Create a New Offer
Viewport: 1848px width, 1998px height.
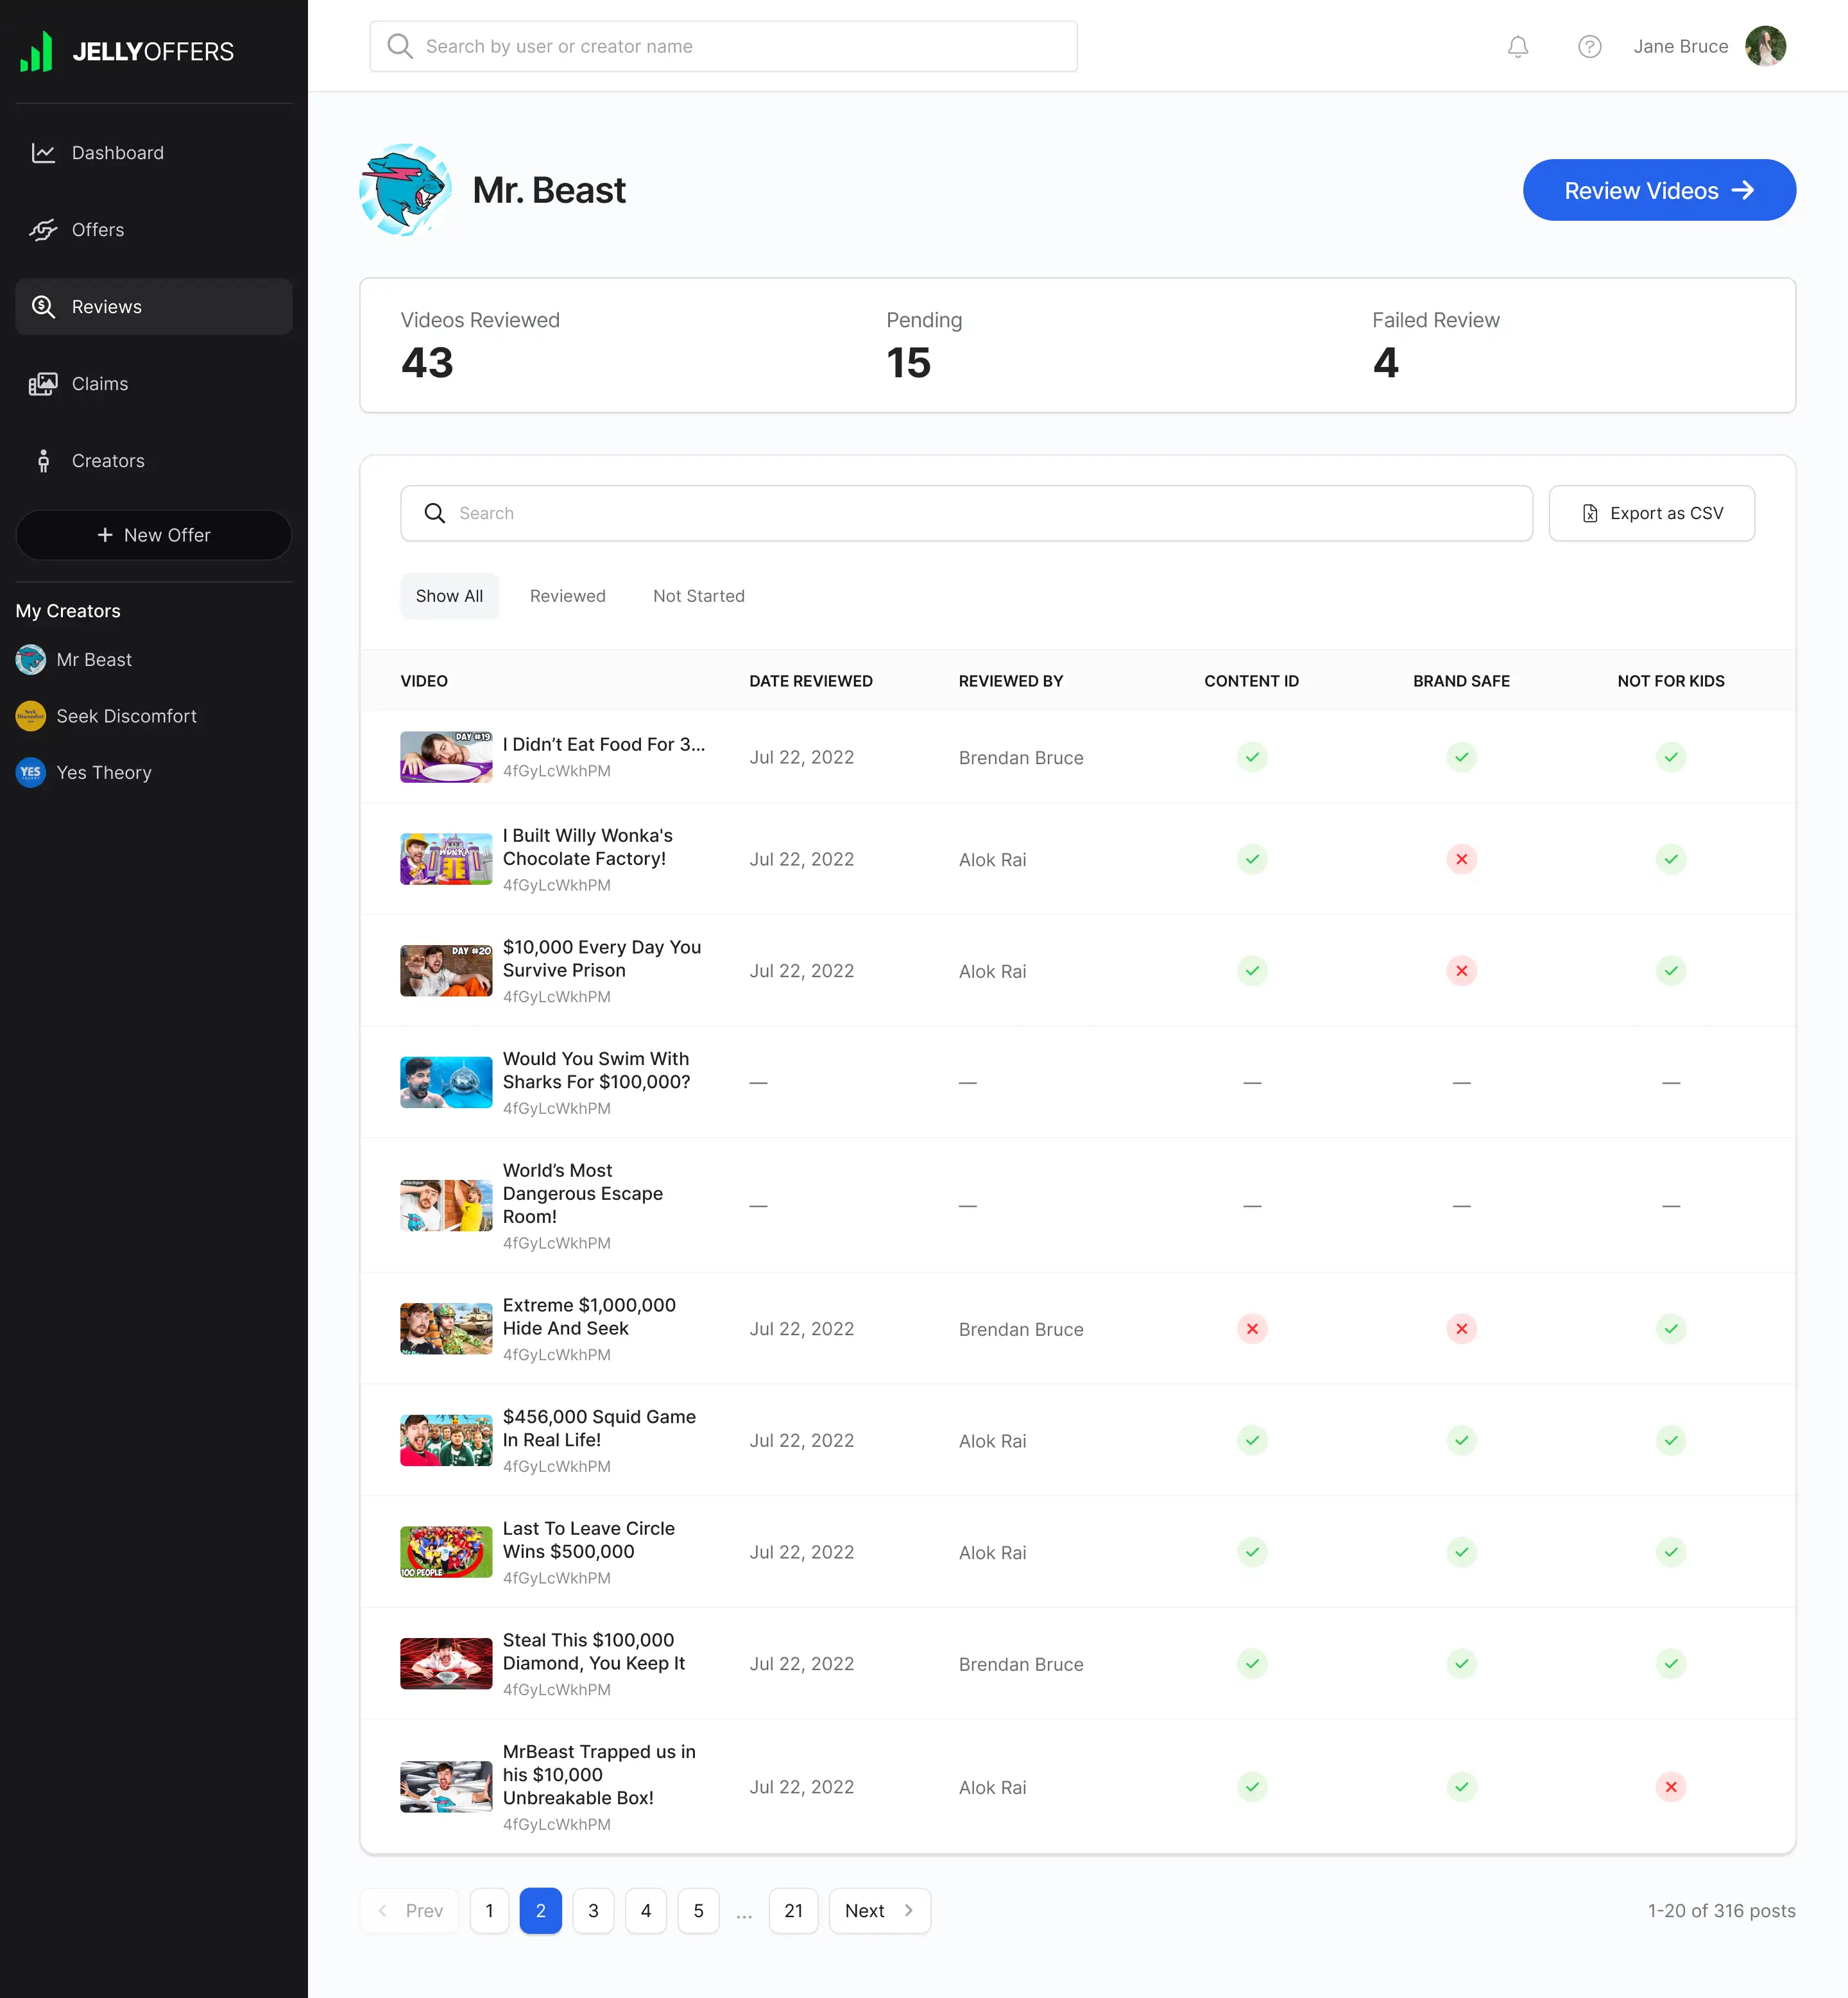pos(154,535)
